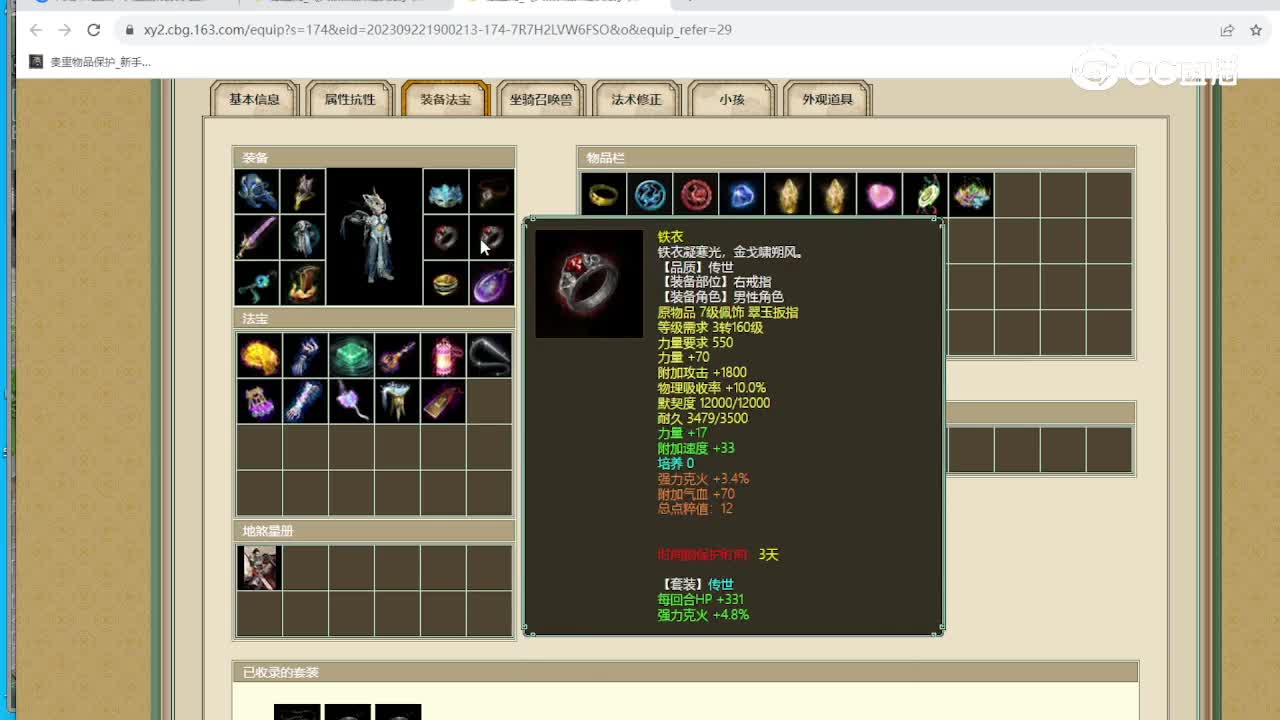Click the 物理吸收率 +10.0% line
This screenshot has height=720, width=1280.
pos(711,387)
